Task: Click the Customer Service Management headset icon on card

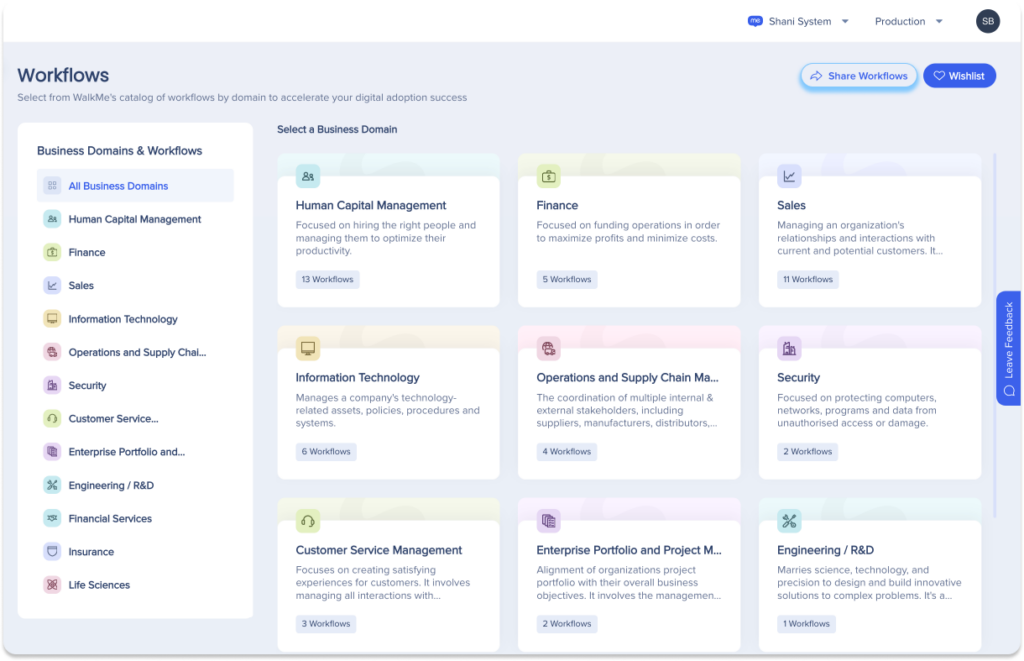Action: (x=307, y=520)
